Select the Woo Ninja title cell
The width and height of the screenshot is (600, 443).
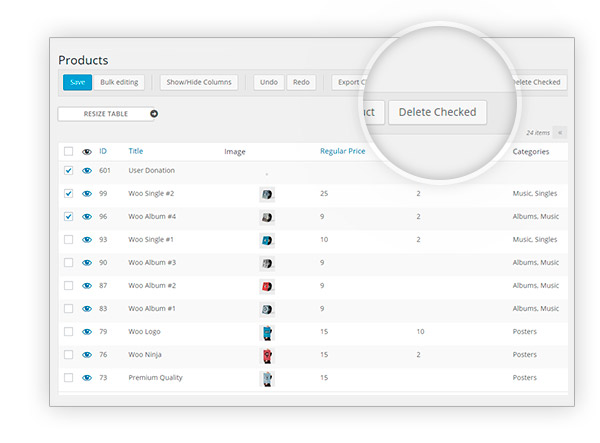click(145, 355)
